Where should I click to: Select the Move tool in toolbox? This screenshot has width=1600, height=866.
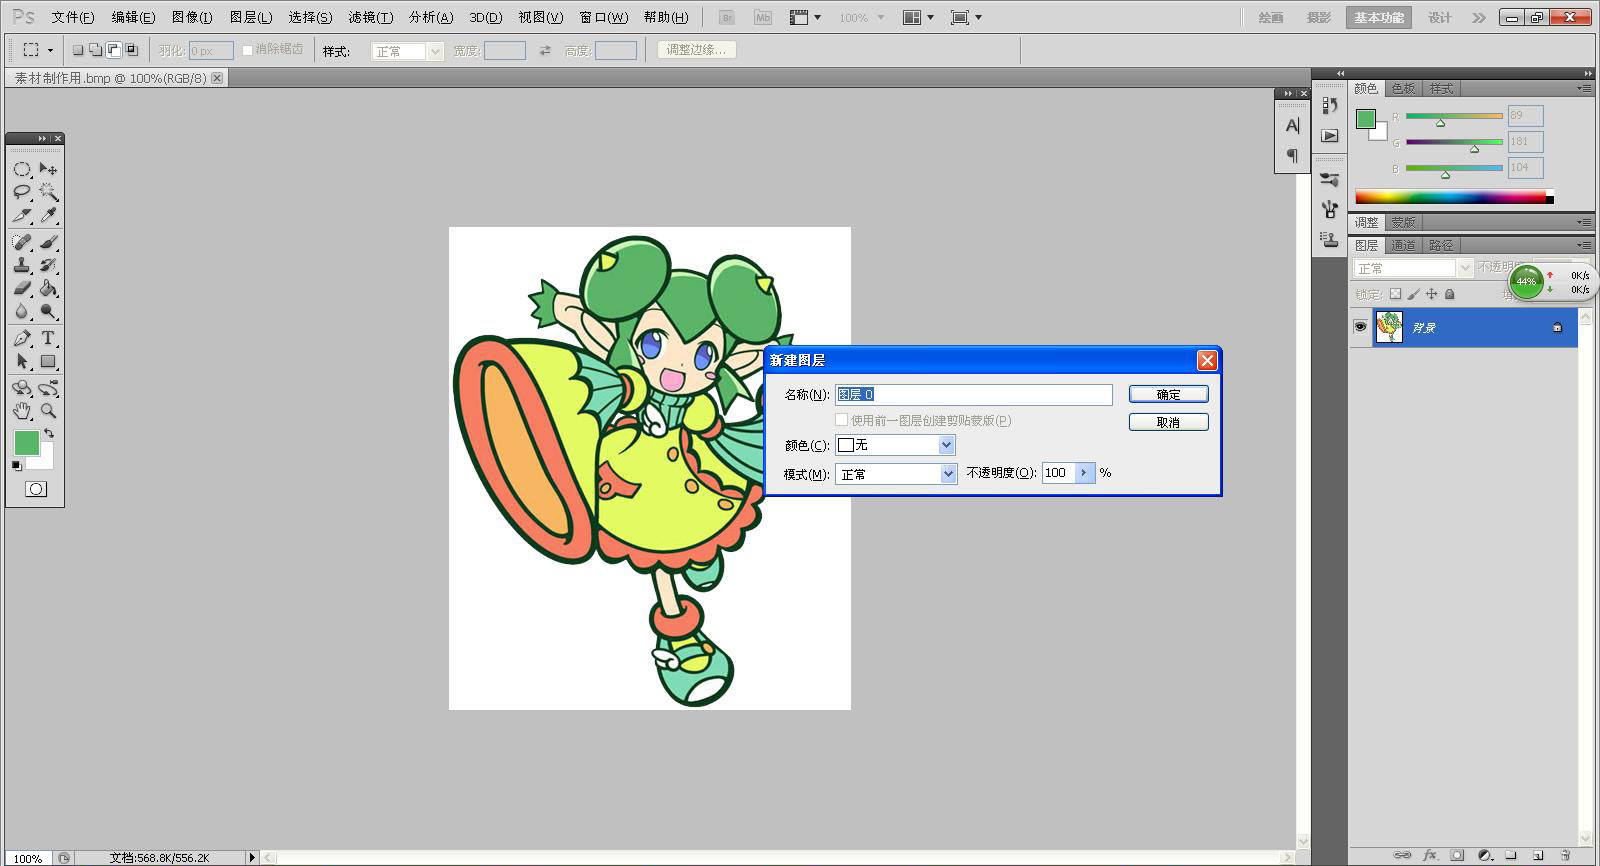click(48, 169)
